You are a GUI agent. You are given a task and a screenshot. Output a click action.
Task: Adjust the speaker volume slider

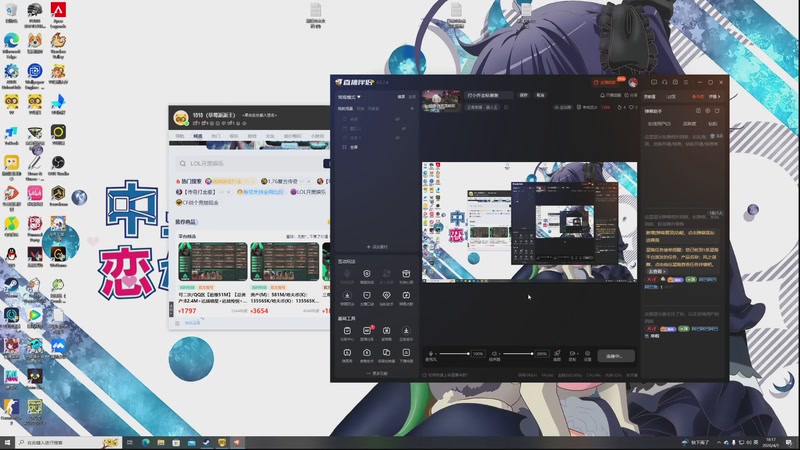(518, 354)
